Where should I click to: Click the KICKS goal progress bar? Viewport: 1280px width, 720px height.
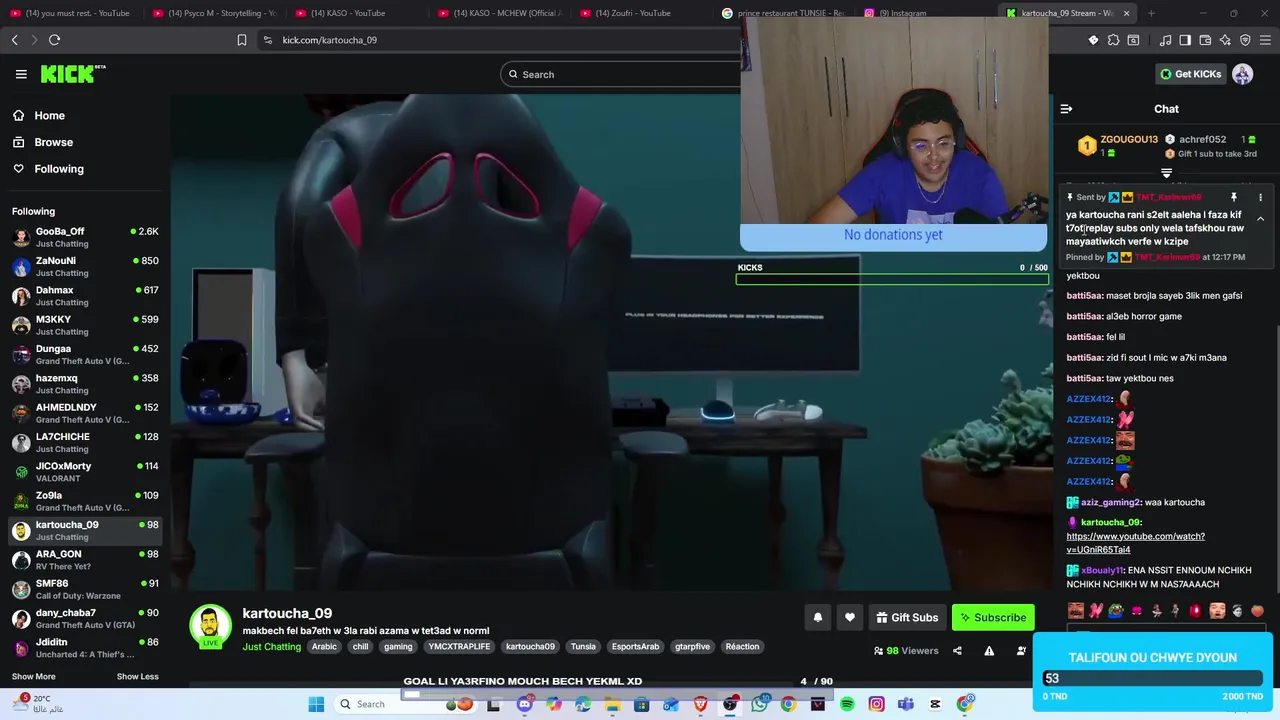pyautogui.click(x=892, y=279)
